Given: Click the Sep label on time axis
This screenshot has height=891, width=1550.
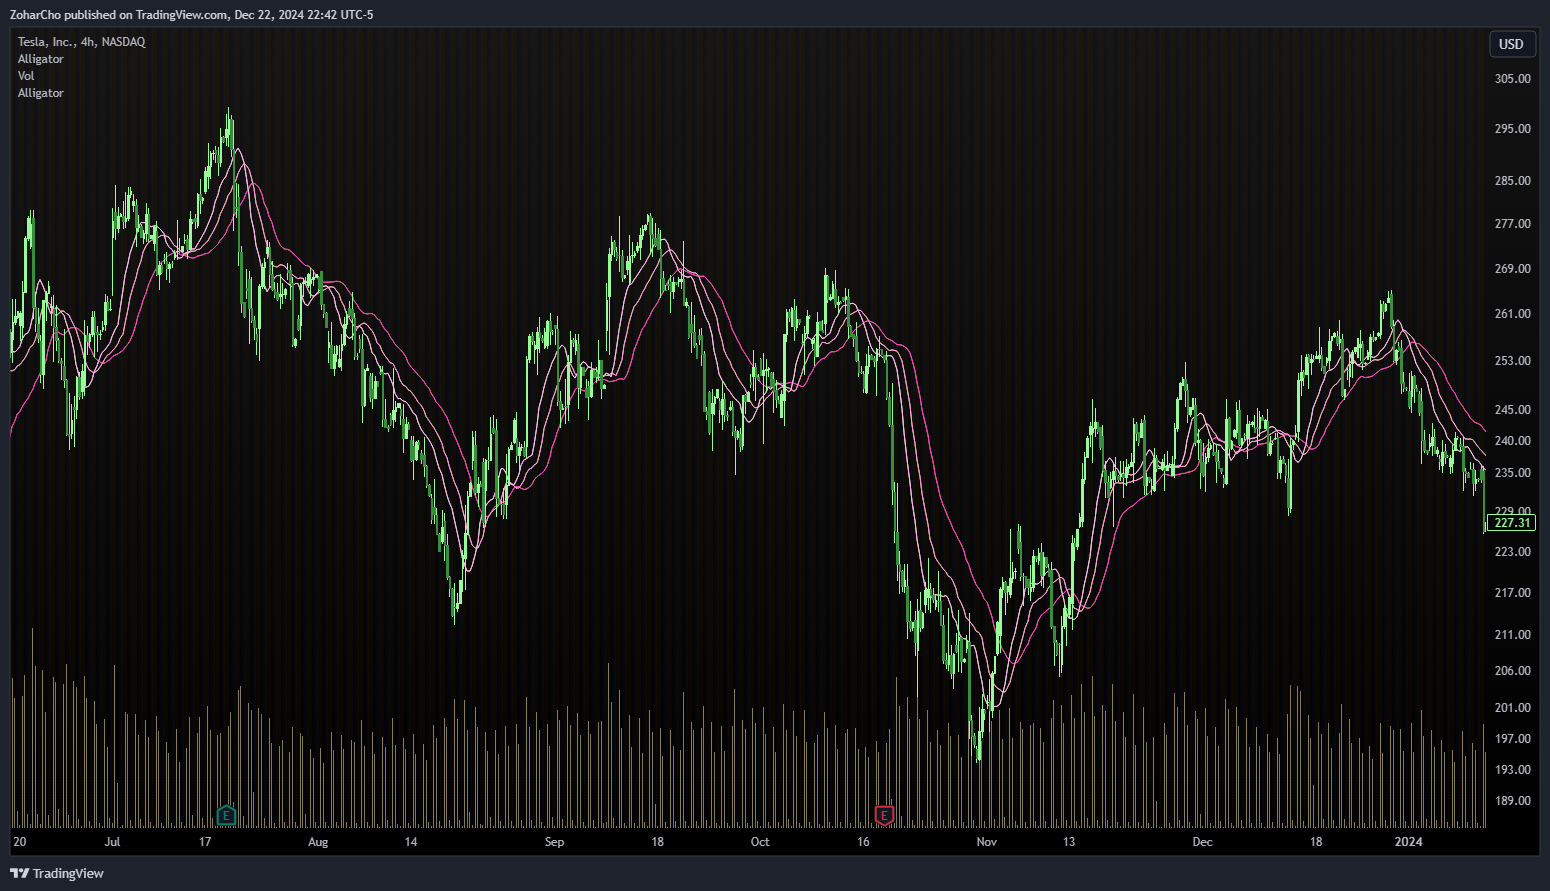Looking at the screenshot, I should coord(554,842).
